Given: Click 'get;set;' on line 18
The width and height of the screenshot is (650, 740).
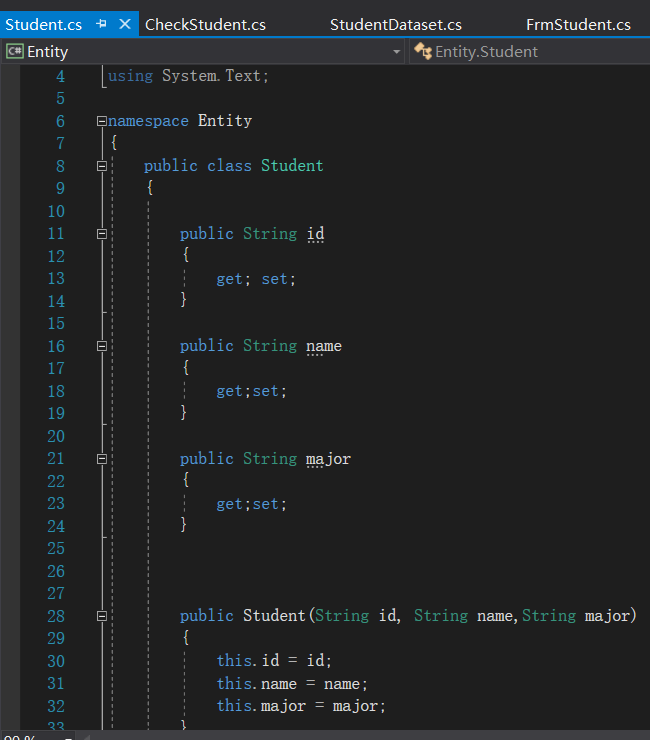Looking at the screenshot, I should (x=252, y=392).
